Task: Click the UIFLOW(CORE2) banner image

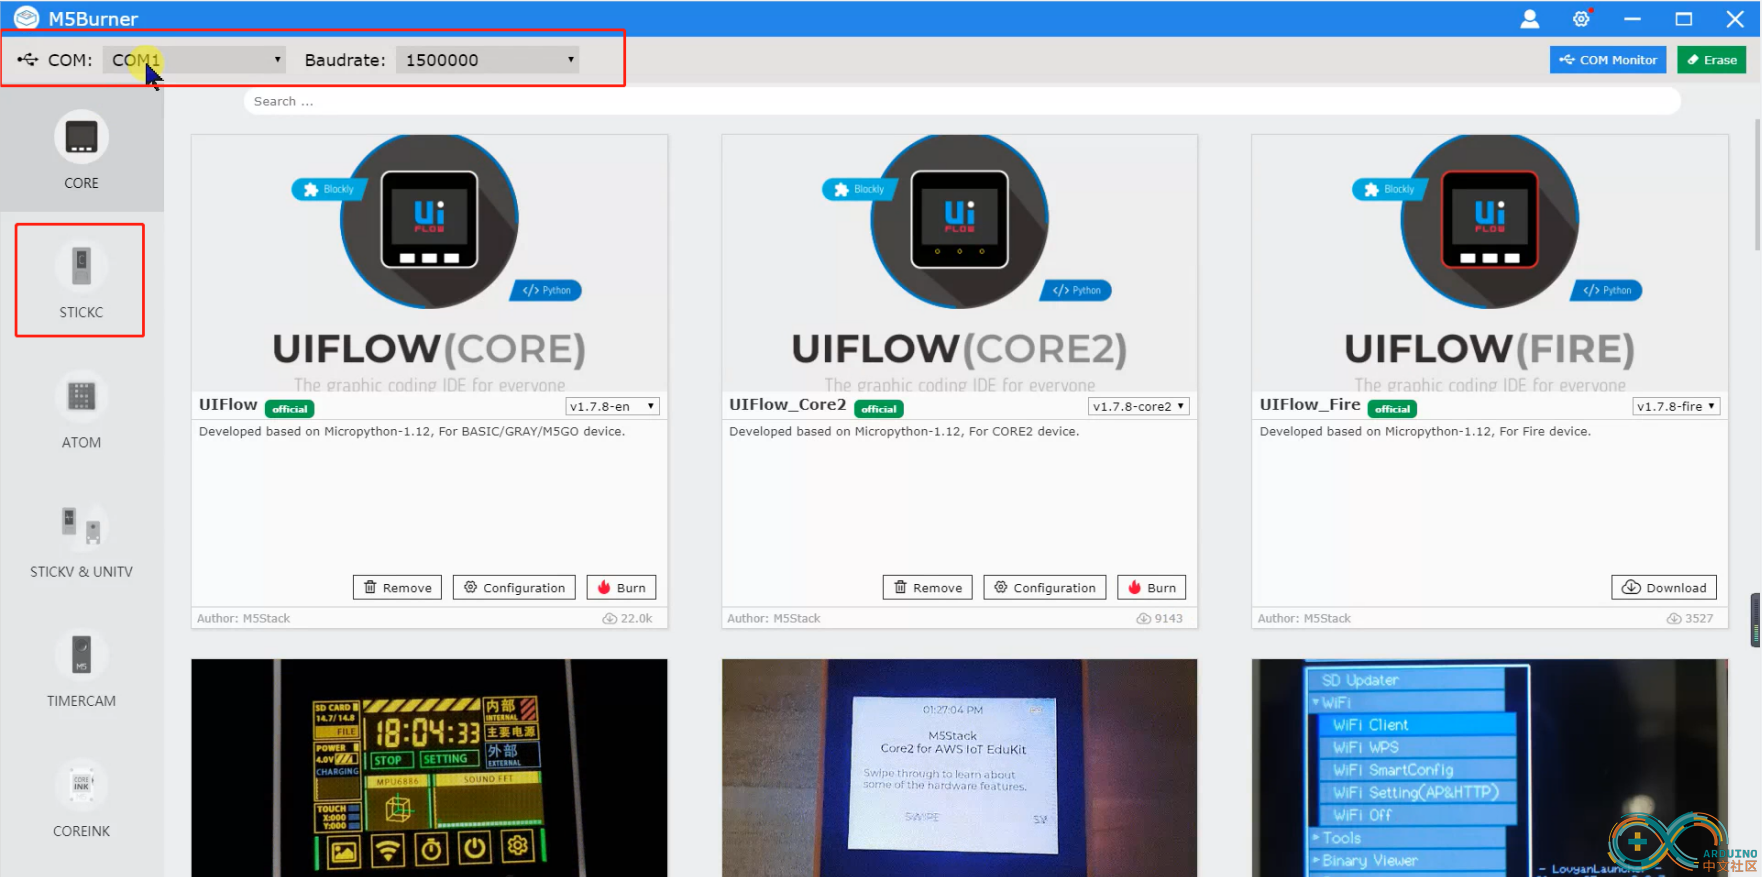Action: 959,264
